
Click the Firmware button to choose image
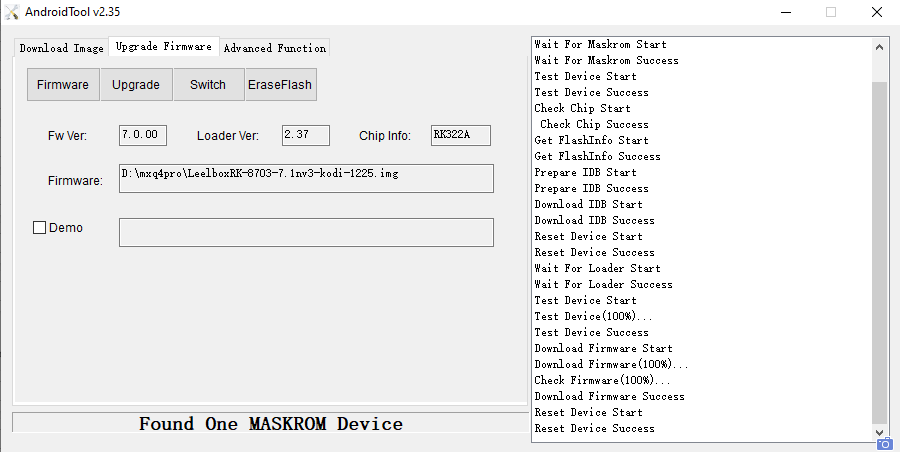point(63,84)
